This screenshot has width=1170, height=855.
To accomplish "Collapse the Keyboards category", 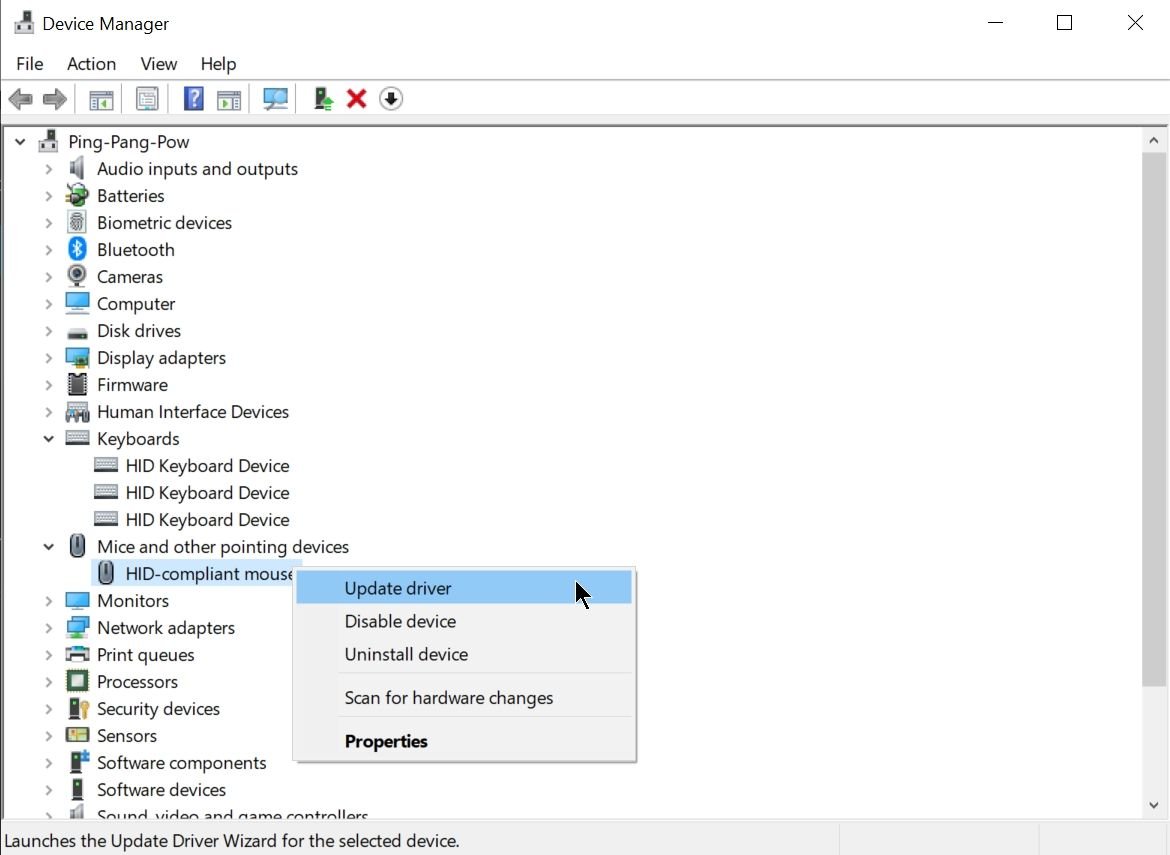I will click(x=48, y=439).
